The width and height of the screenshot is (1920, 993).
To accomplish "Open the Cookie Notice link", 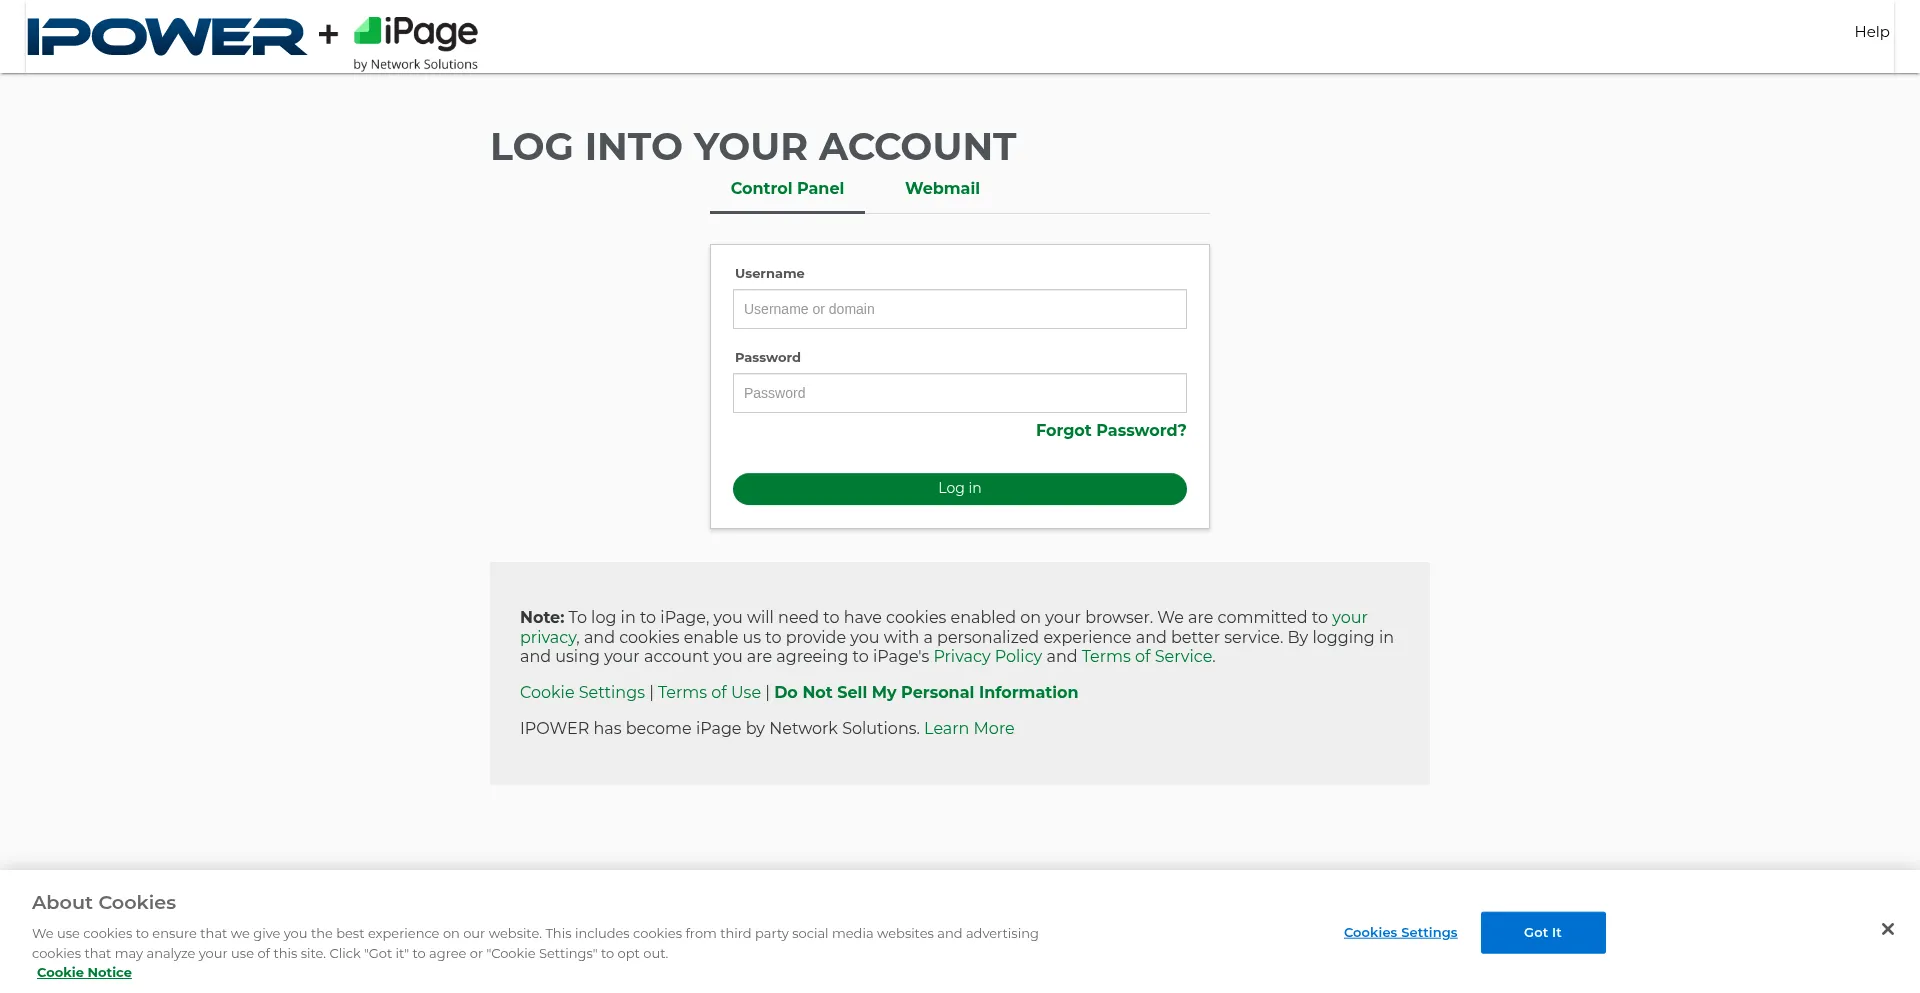I will click(84, 973).
